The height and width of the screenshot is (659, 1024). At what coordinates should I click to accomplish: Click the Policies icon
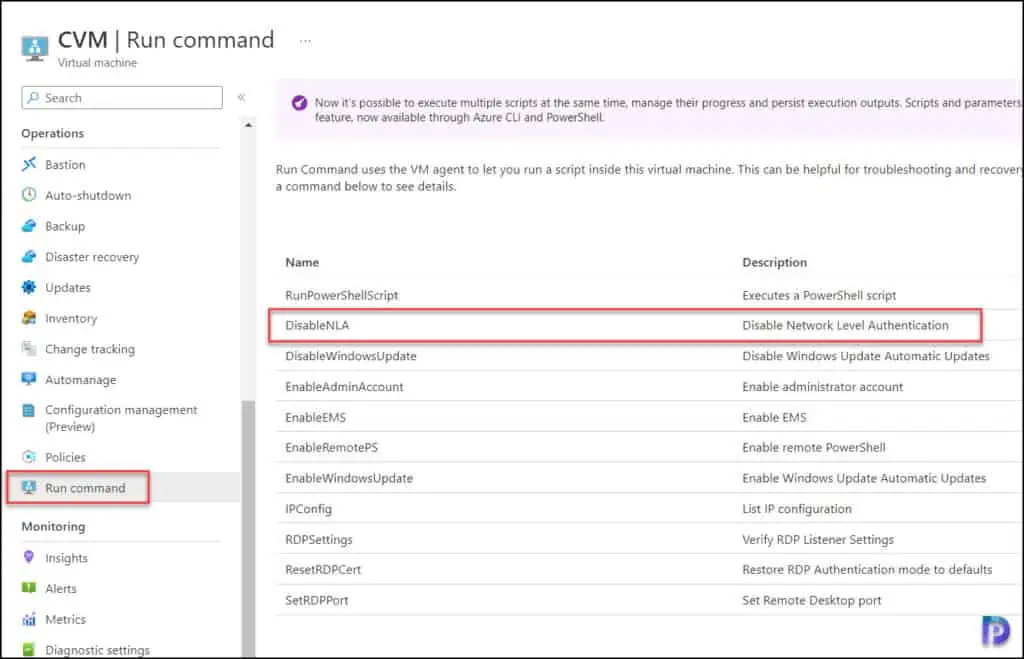29,457
